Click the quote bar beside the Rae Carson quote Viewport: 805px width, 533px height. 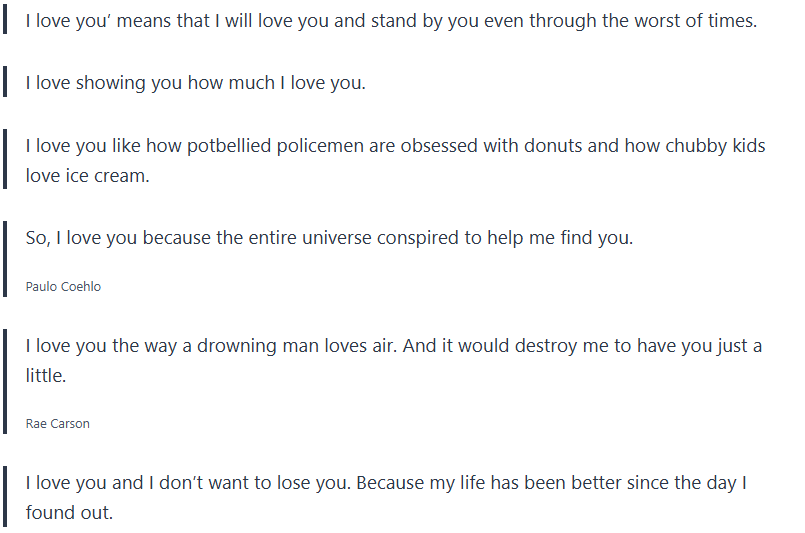point(6,383)
